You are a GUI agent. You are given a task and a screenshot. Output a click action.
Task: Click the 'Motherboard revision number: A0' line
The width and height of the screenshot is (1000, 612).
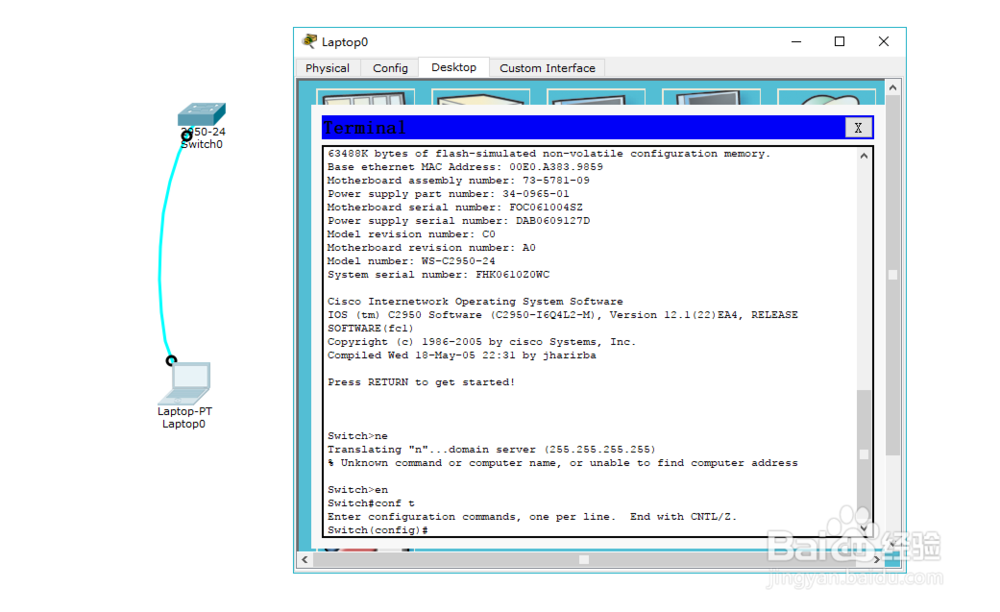pyautogui.click(x=431, y=248)
